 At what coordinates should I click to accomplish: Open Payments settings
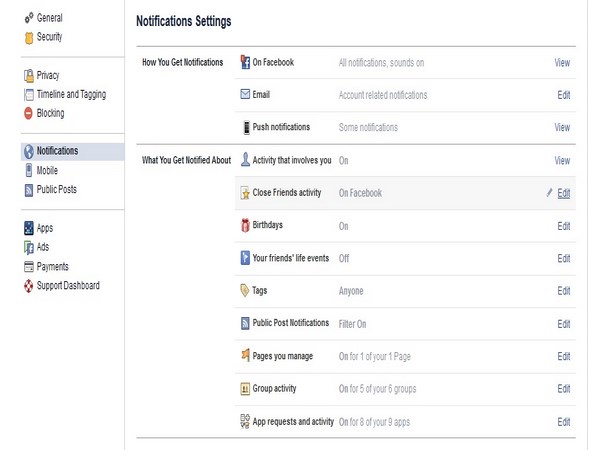pyautogui.click(x=52, y=267)
